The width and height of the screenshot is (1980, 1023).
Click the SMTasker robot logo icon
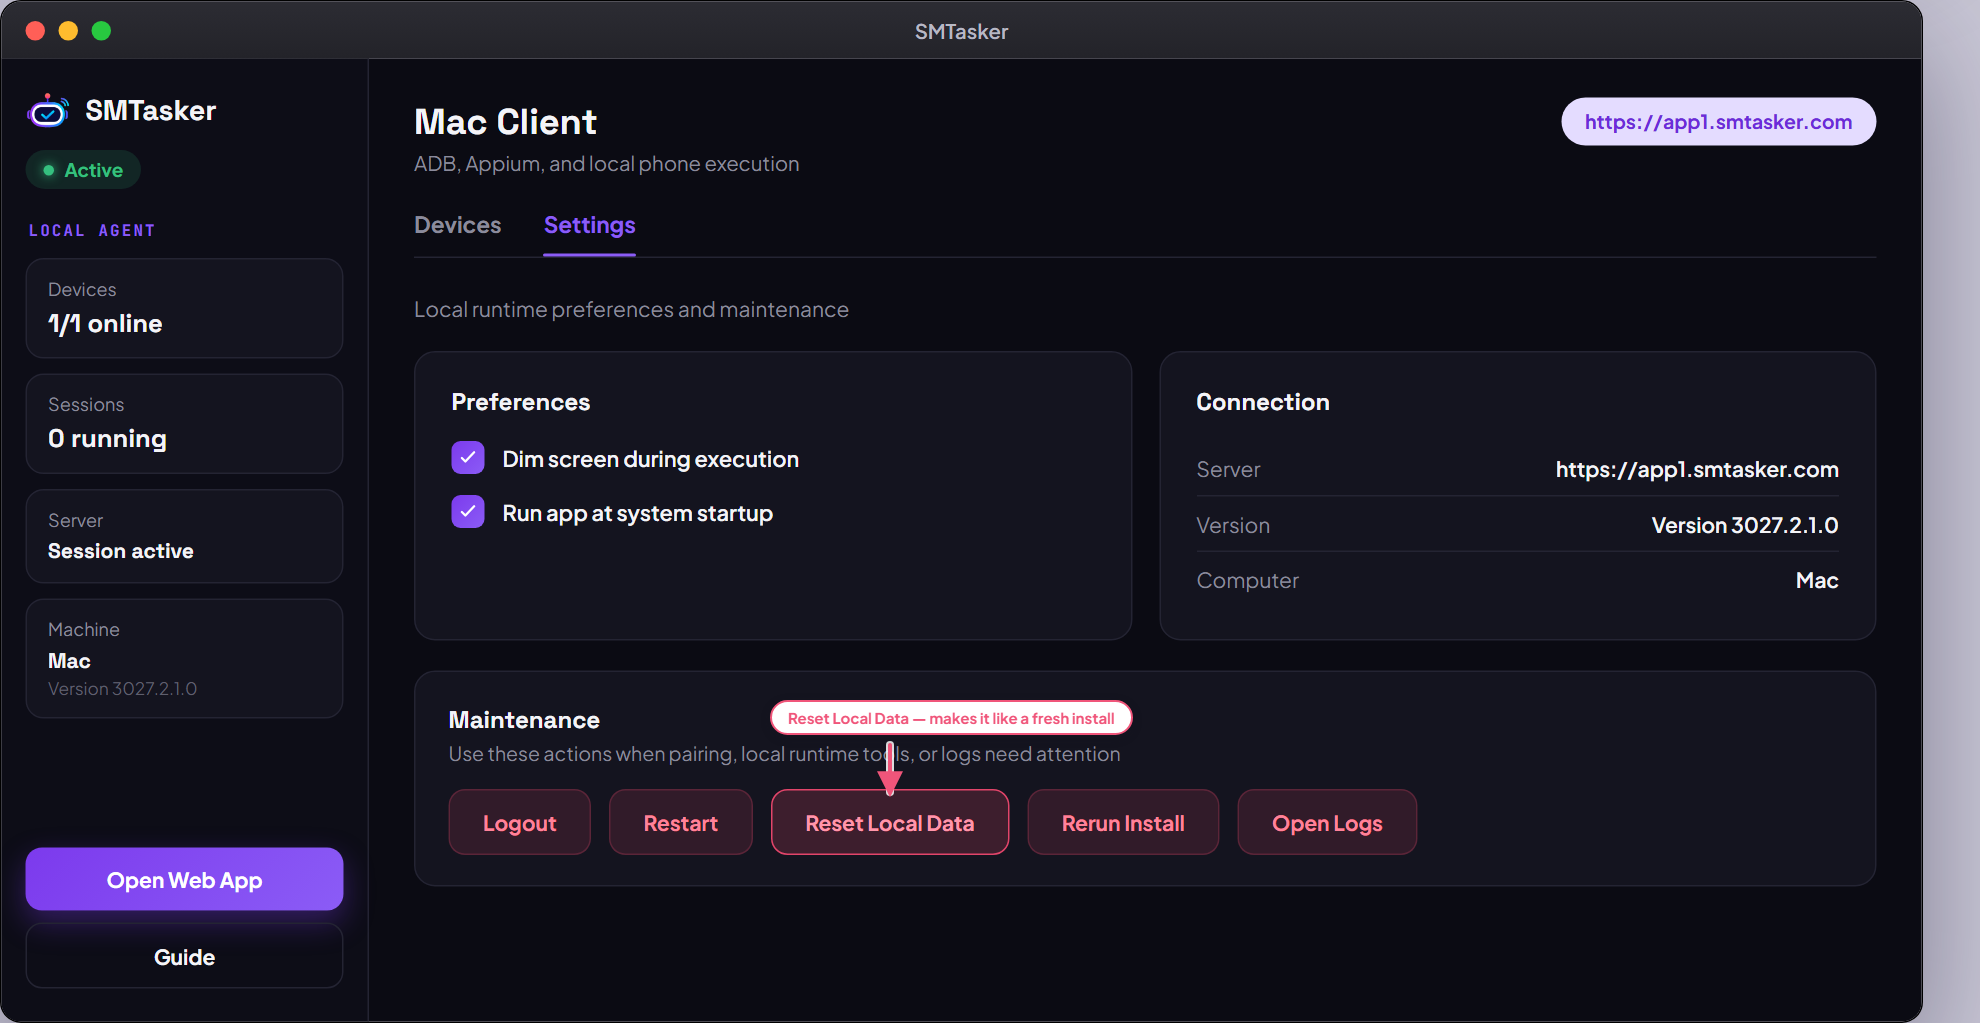pyautogui.click(x=48, y=111)
